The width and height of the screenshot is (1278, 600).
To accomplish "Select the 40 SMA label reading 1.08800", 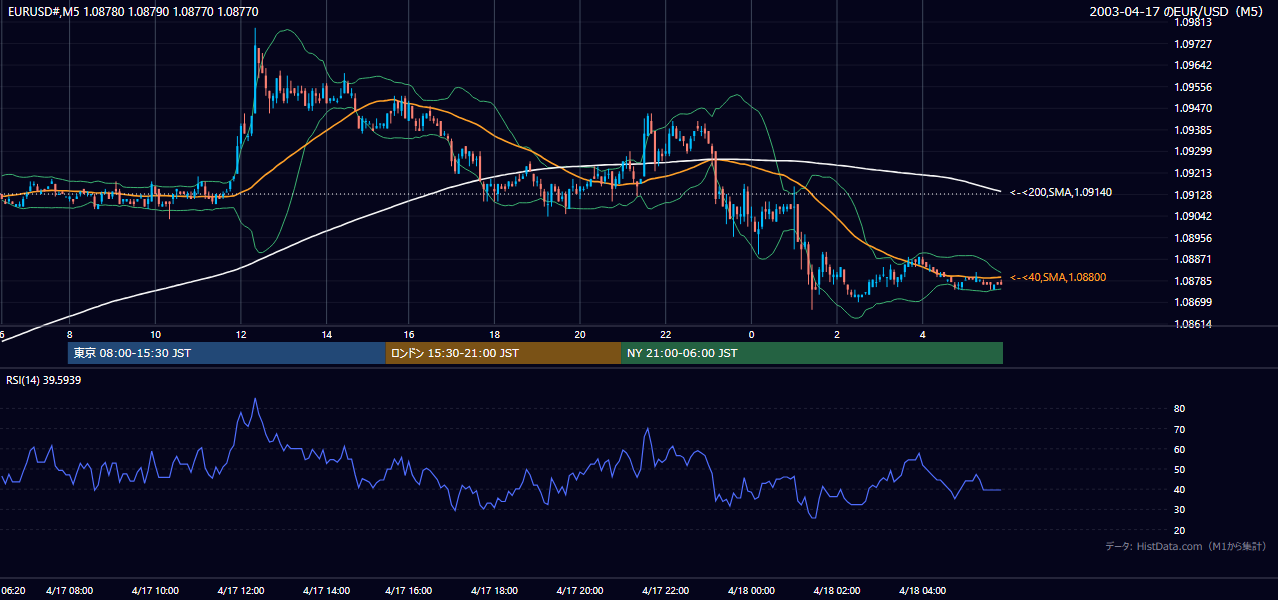I will click(1058, 277).
